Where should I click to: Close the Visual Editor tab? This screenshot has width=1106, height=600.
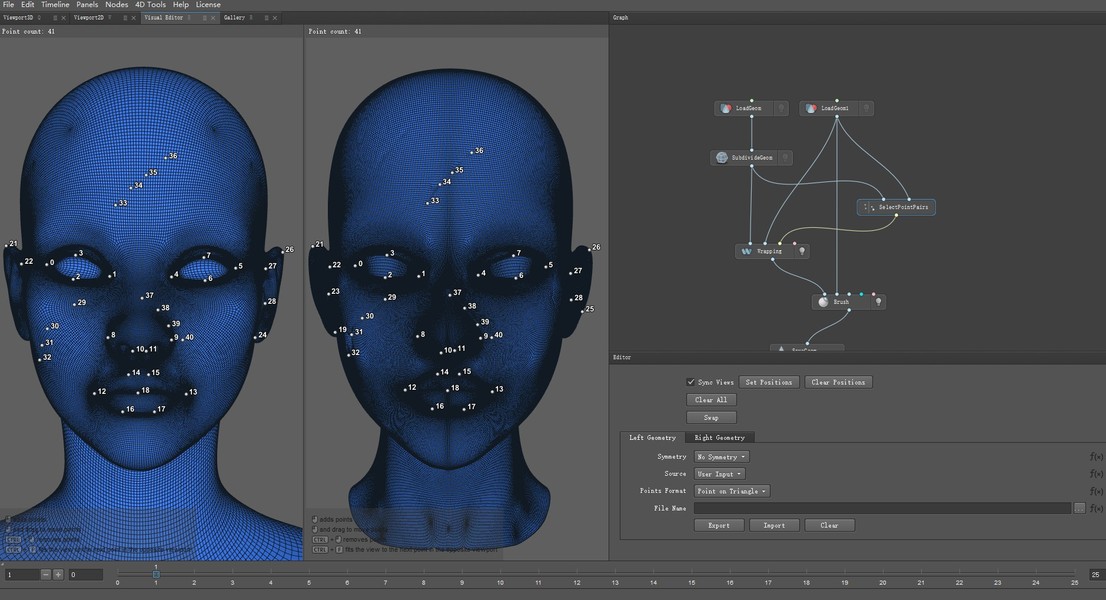point(213,18)
